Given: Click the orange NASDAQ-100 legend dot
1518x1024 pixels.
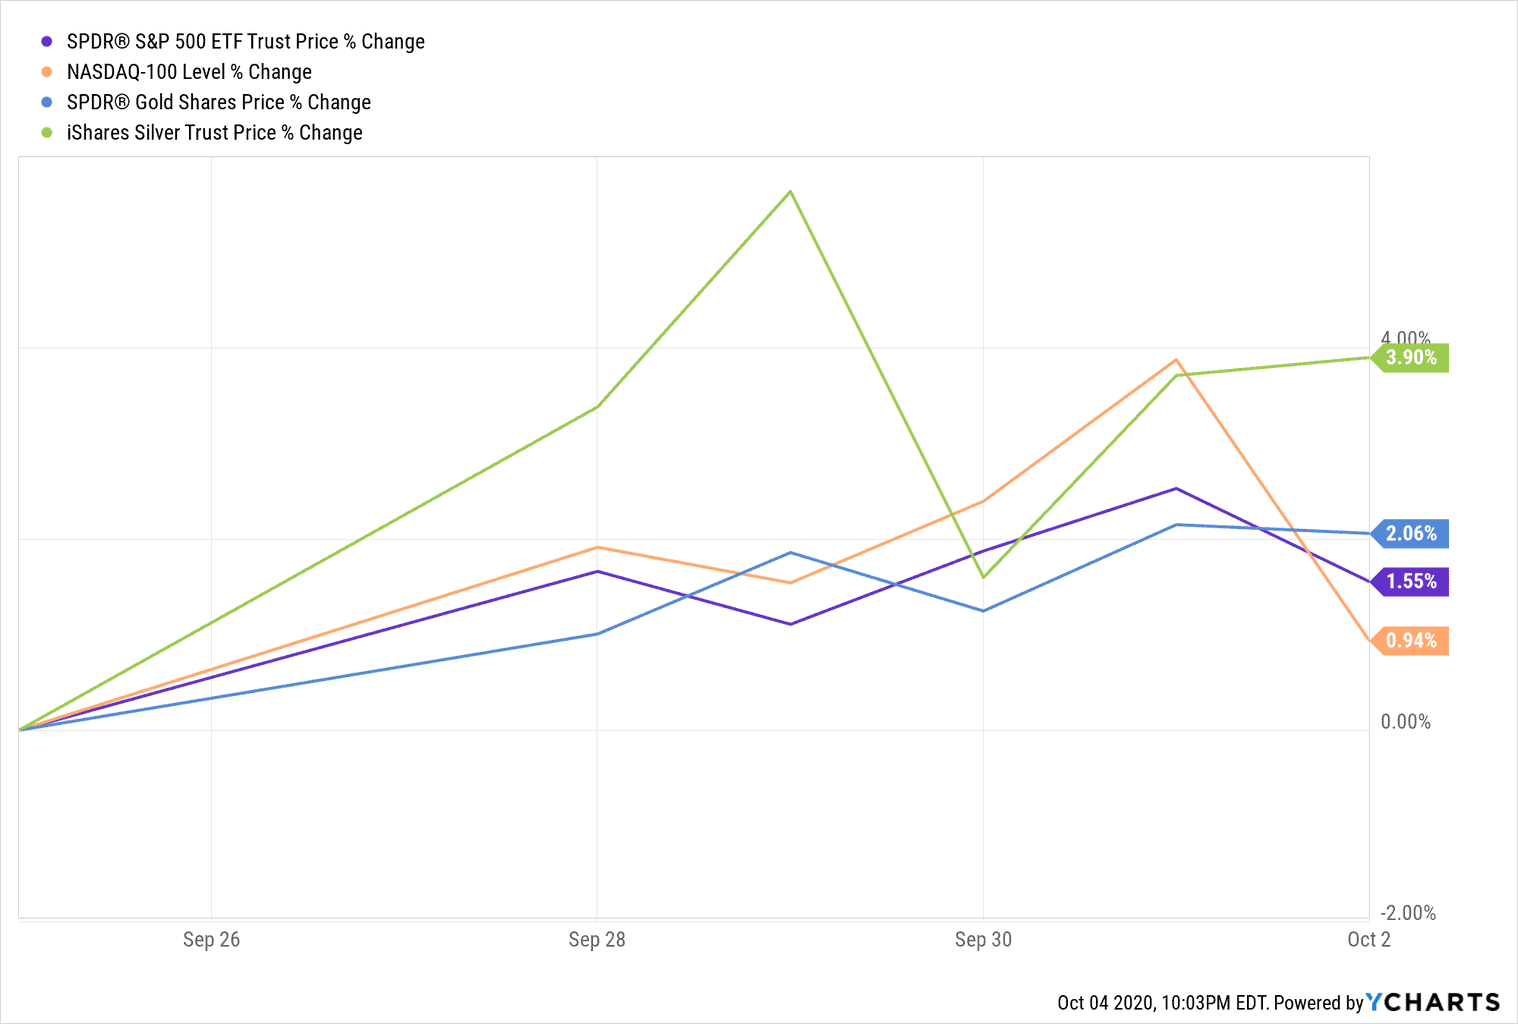Looking at the screenshot, I should pos(46,72).
